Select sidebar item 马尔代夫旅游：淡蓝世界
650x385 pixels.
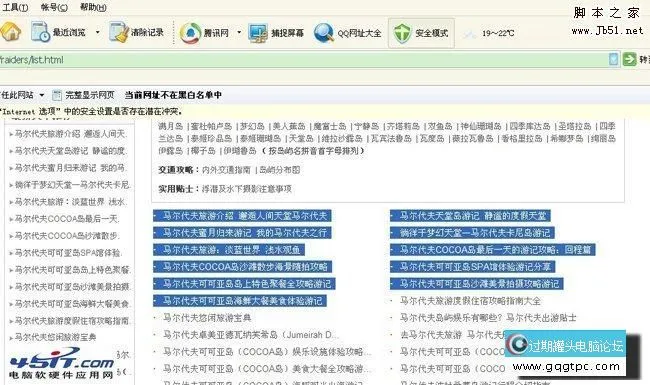(x=70, y=202)
